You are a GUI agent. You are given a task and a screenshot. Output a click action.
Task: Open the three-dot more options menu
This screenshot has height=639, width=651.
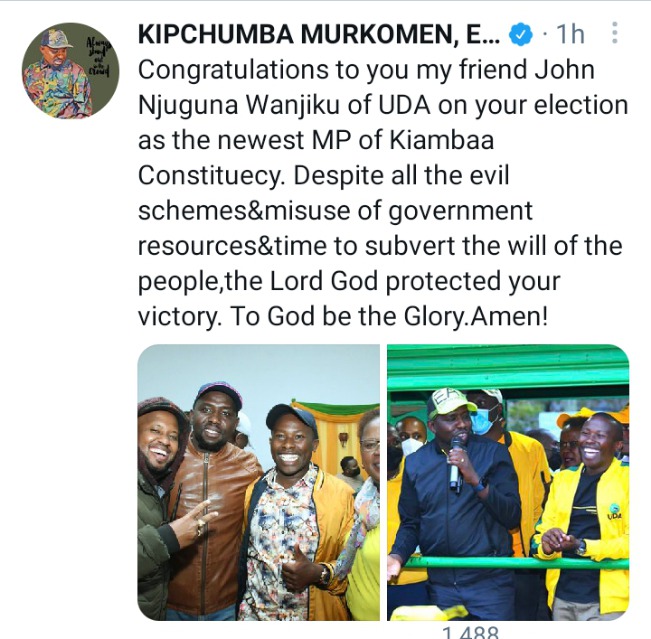615,33
